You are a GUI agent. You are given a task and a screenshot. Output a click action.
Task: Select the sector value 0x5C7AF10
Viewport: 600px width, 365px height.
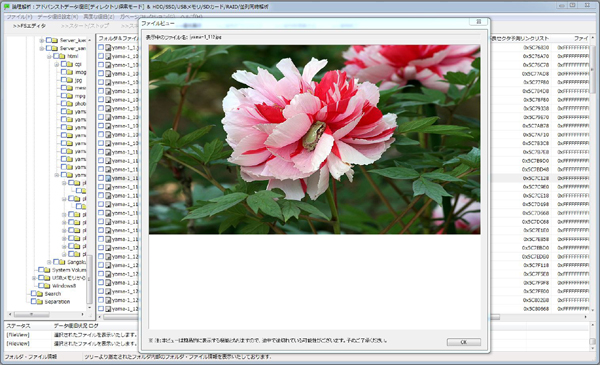click(x=536, y=135)
